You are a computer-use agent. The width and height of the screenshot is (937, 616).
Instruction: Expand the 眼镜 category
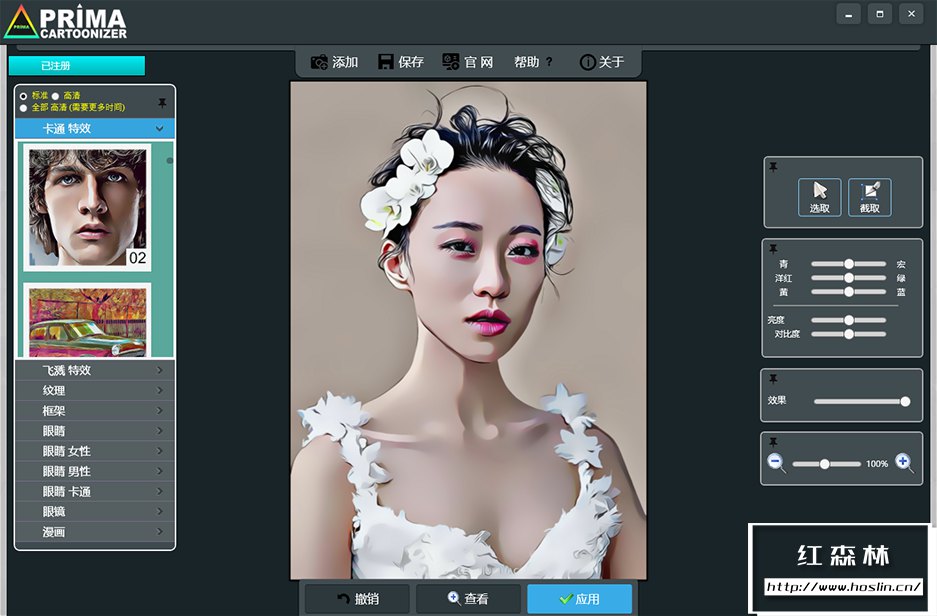(x=95, y=511)
